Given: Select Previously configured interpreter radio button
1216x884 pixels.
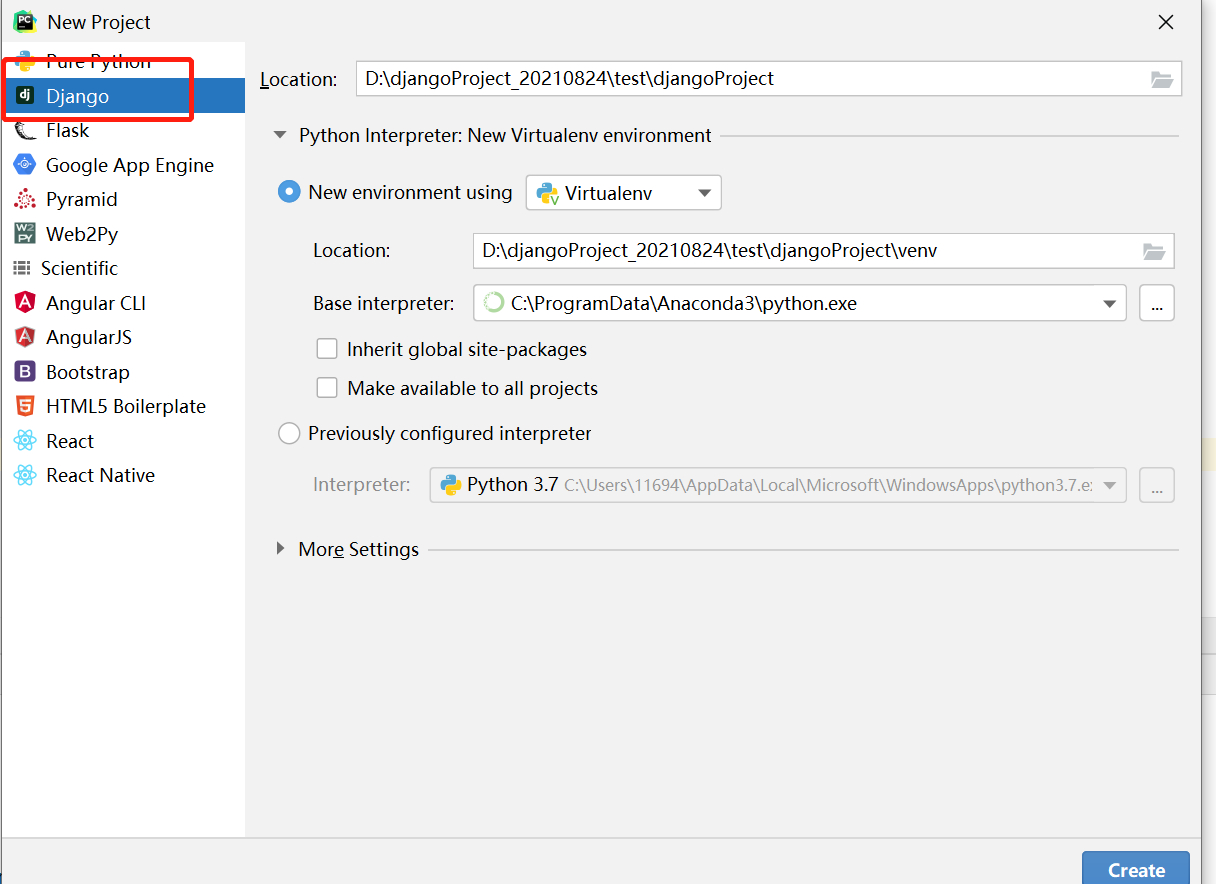Looking at the screenshot, I should [x=289, y=433].
